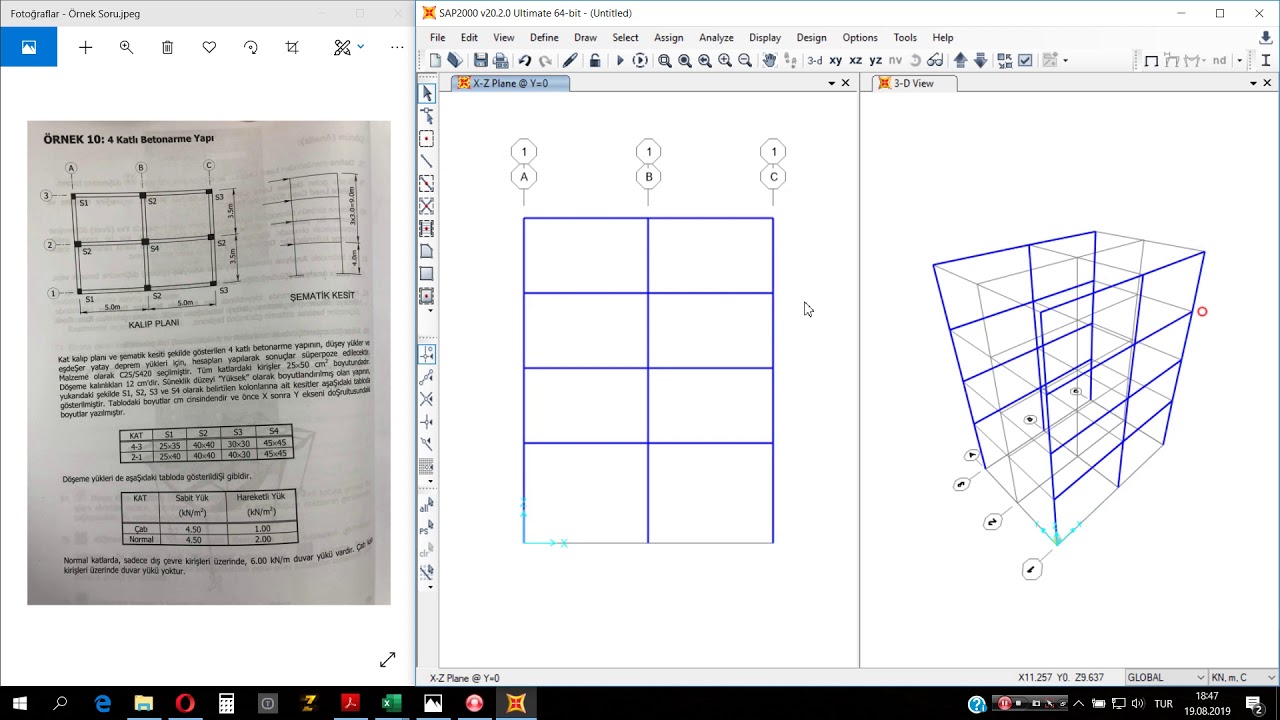Switch to the 3-D View tab
Image resolution: width=1280 pixels, height=720 pixels.
pos(913,83)
